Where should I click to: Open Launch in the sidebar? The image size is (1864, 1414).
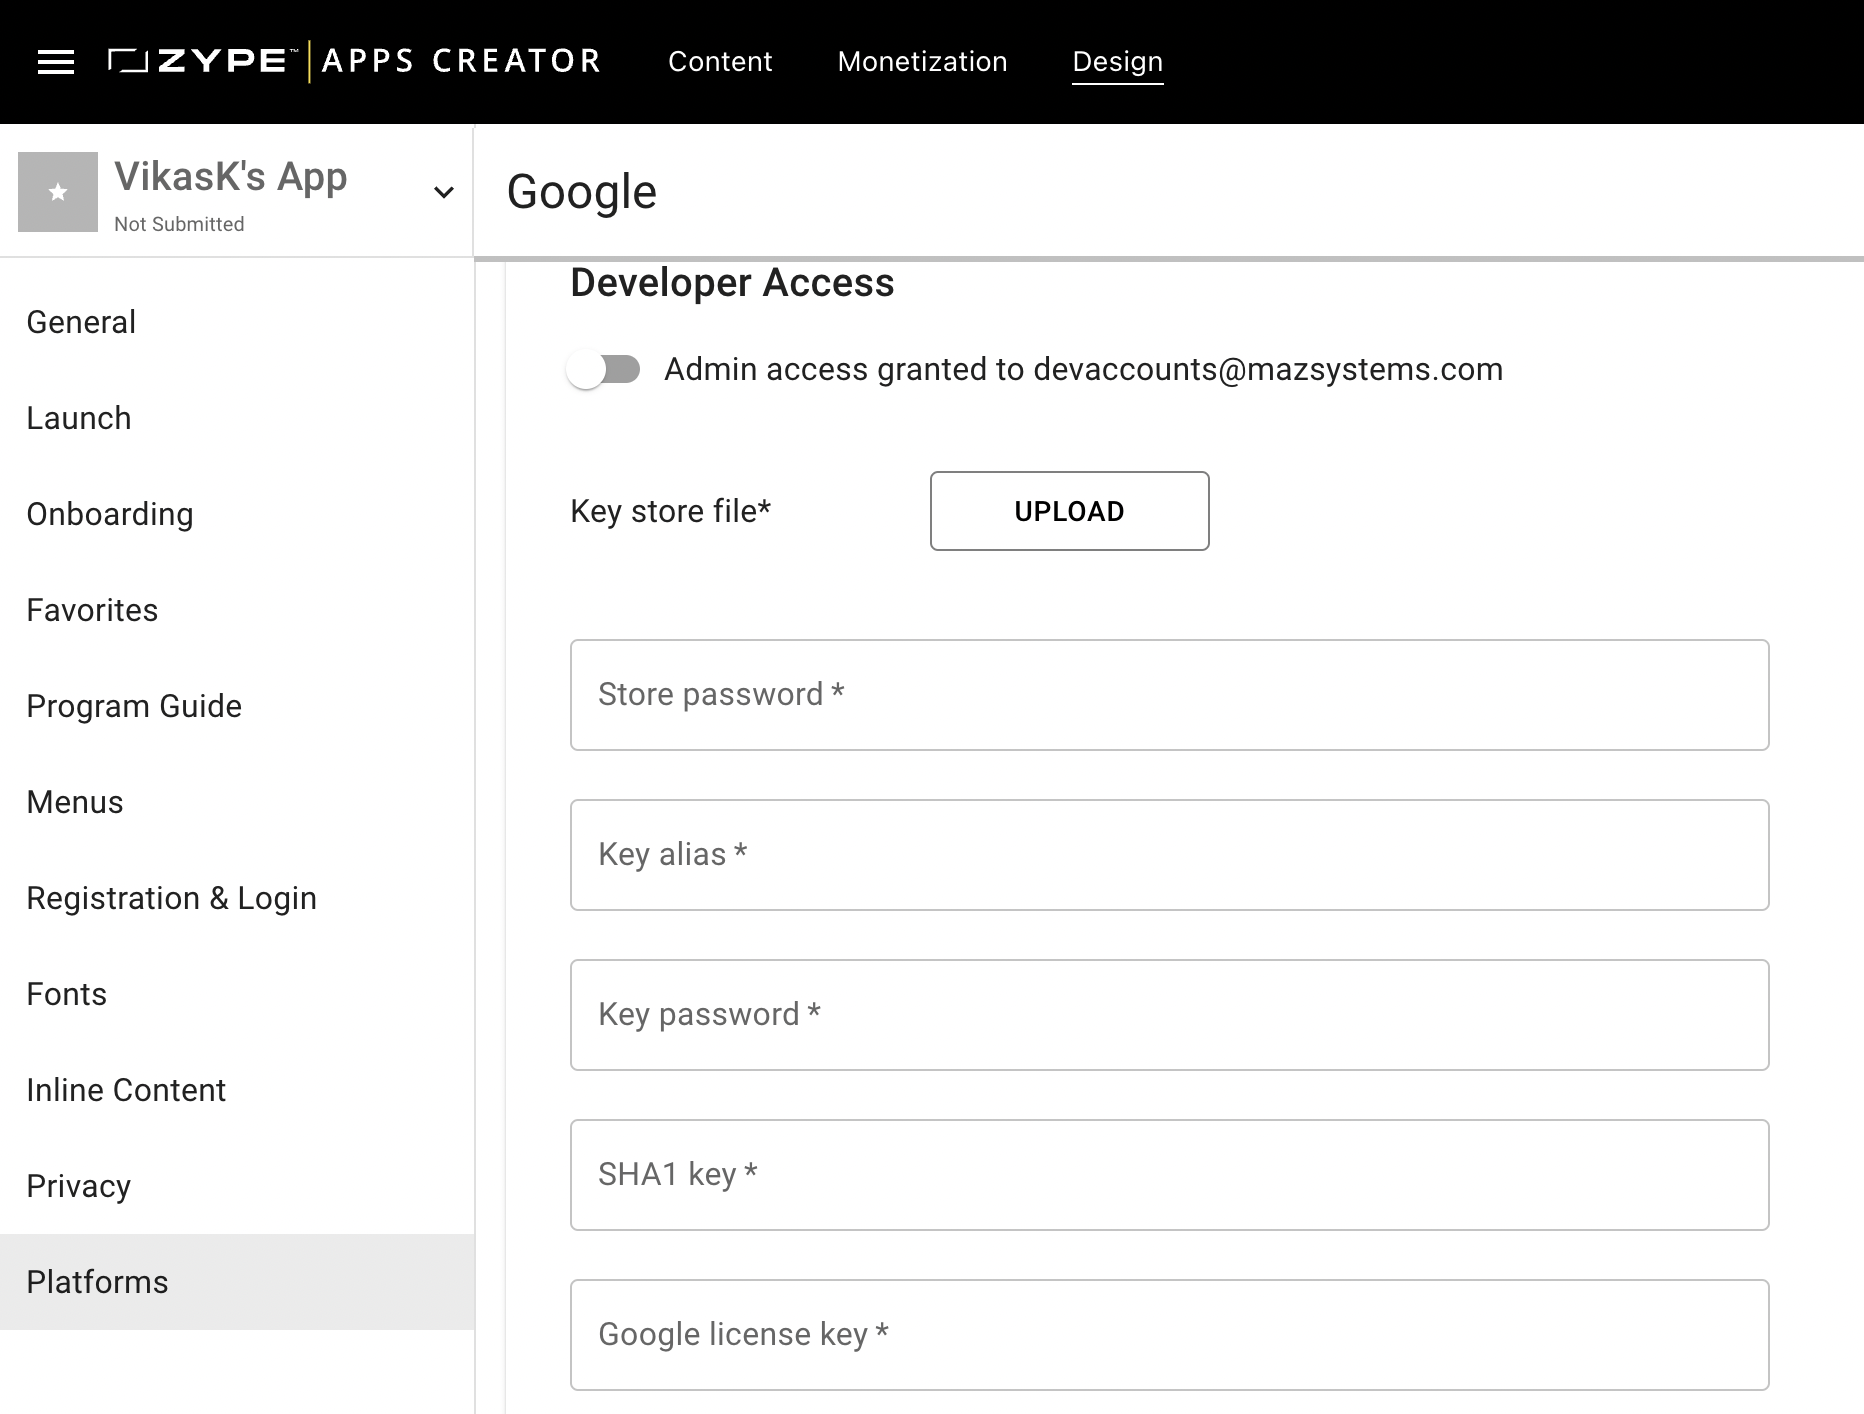click(237, 418)
